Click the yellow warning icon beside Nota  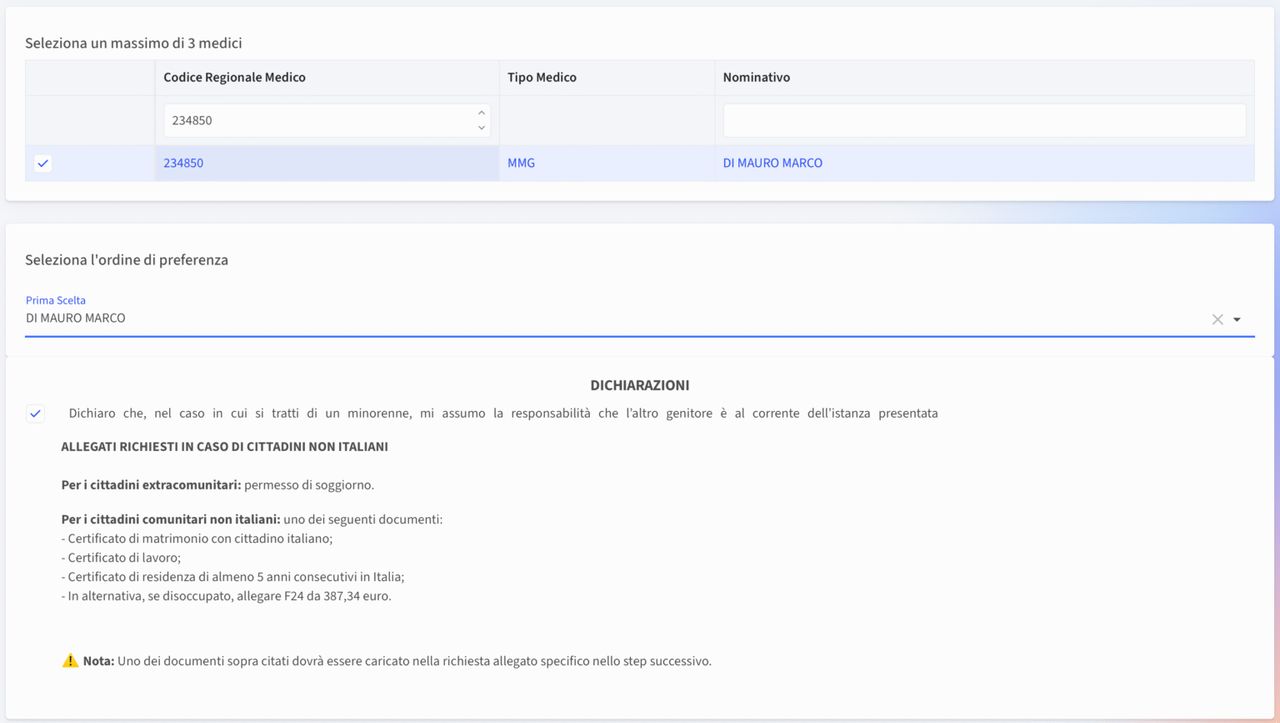point(70,661)
